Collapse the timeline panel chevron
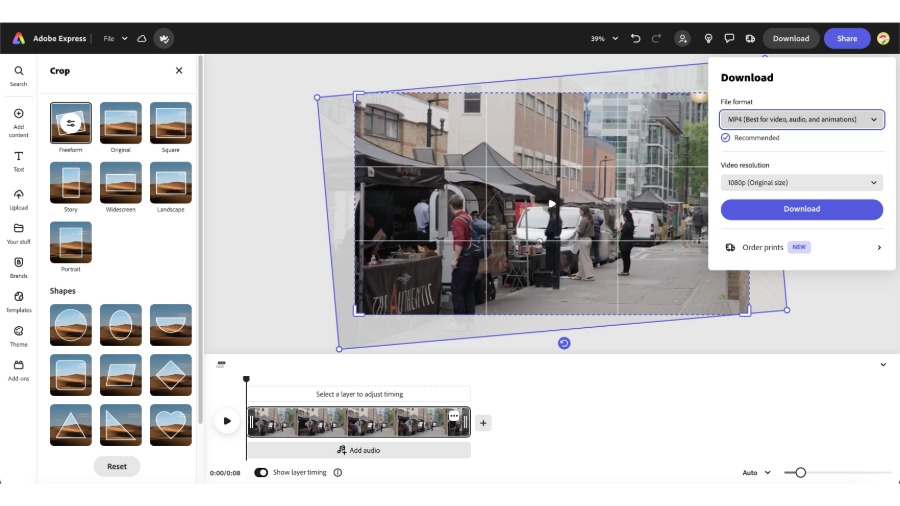 point(883,365)
